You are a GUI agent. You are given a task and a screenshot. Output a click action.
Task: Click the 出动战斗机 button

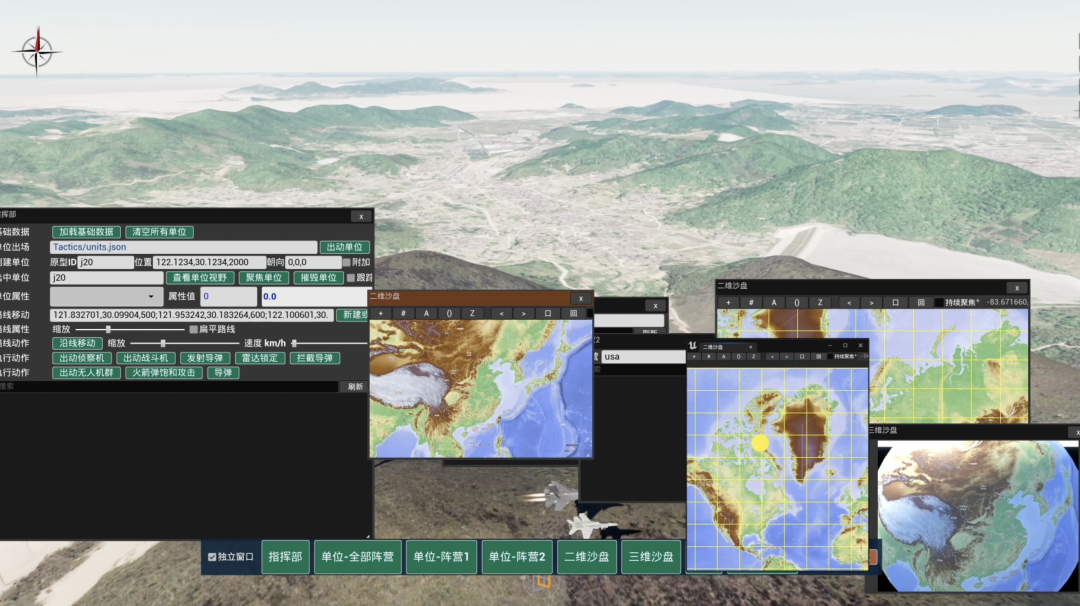point(145,358)
